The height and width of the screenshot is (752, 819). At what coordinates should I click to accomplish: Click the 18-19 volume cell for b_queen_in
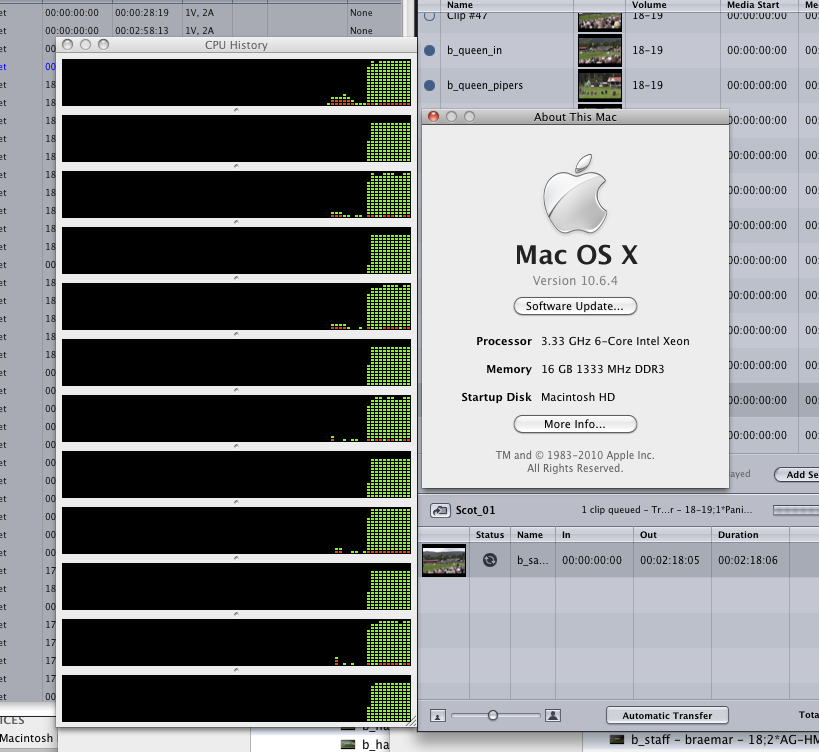(x=647, y=50)
